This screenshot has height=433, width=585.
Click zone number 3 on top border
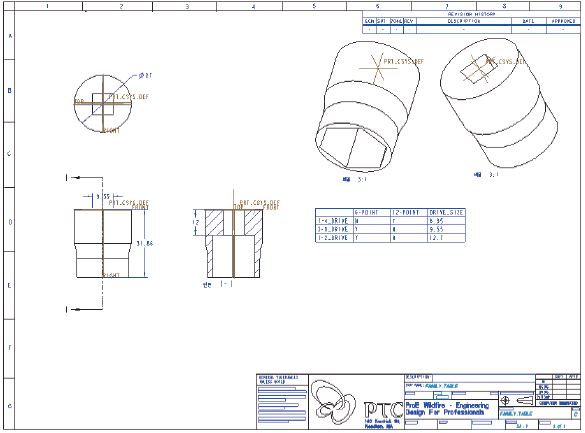coord(187,6)
